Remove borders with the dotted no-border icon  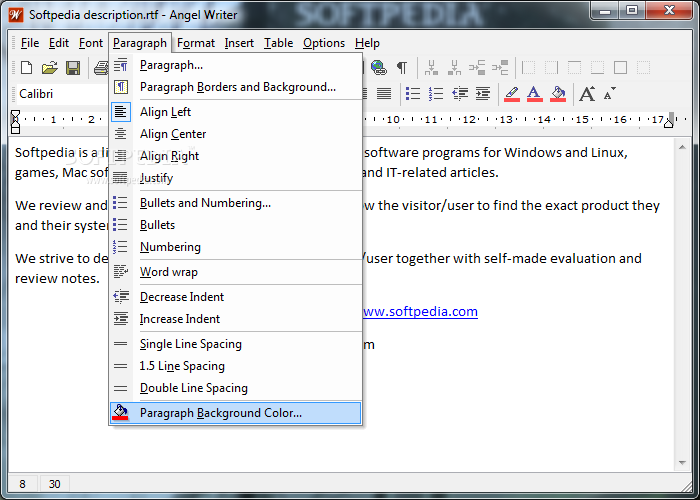[643, 68]
